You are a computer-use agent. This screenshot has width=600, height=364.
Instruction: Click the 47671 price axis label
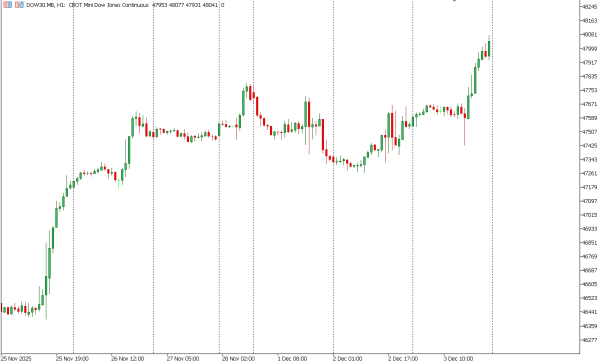coord(589,104)
